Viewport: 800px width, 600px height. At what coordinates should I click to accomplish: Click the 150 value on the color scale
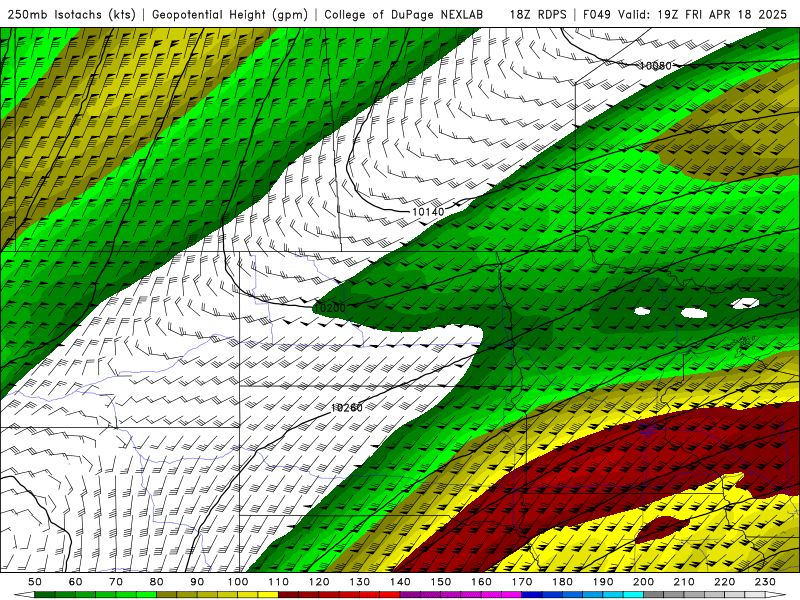pos(441,582)
